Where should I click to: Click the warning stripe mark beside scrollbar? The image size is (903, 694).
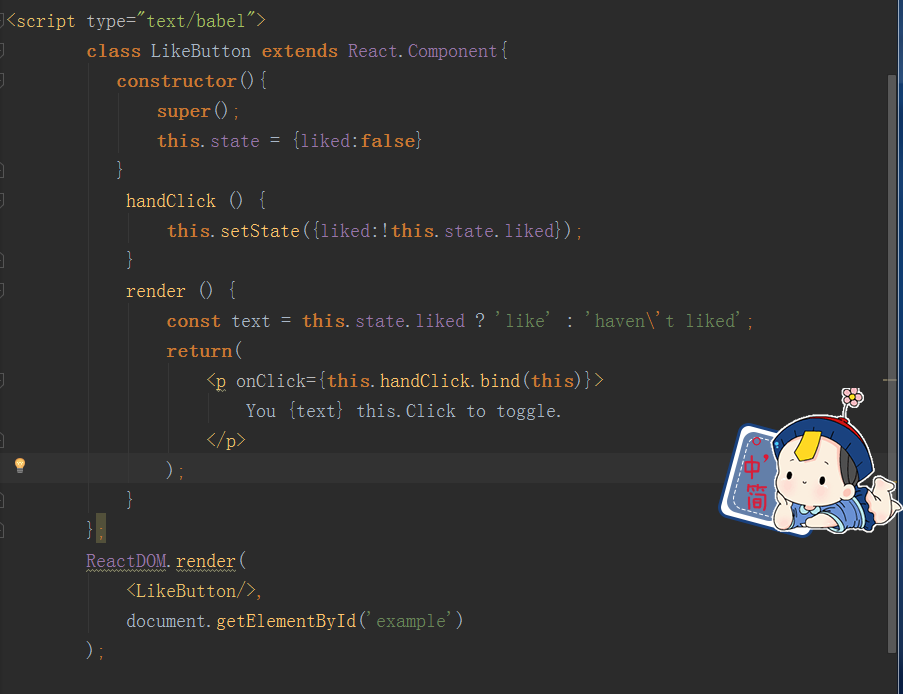pos(889,380)
